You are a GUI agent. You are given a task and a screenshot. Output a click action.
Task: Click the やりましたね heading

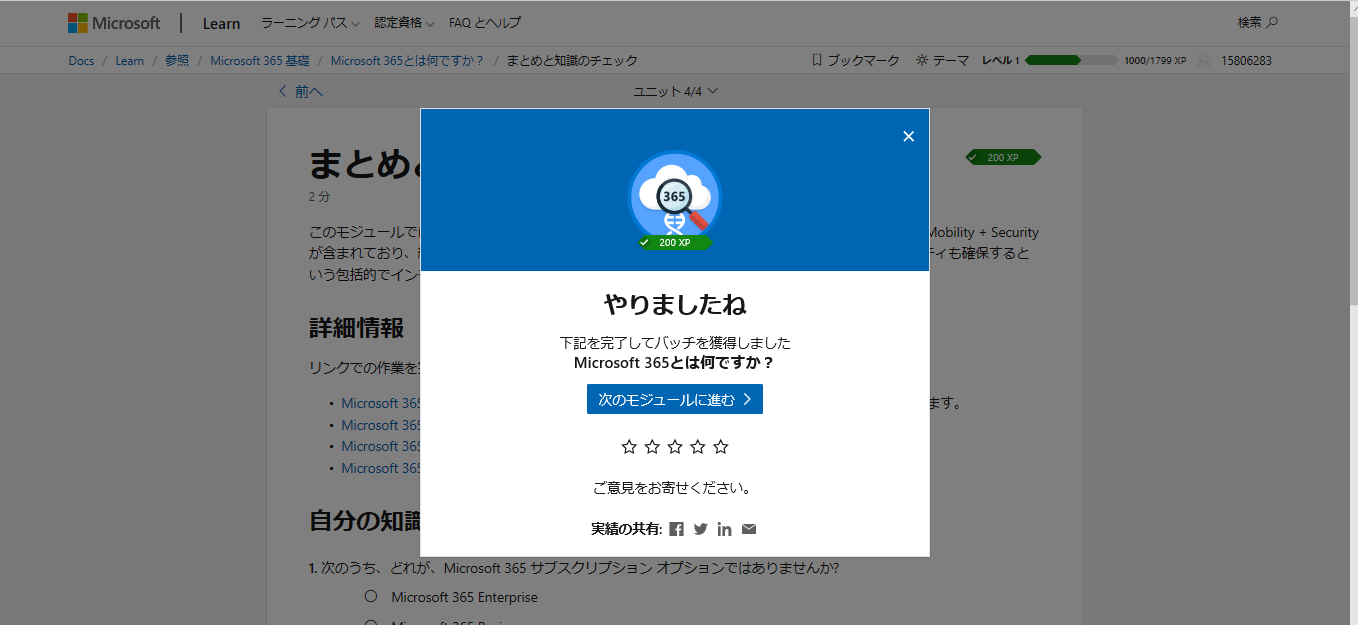point(675,304)
